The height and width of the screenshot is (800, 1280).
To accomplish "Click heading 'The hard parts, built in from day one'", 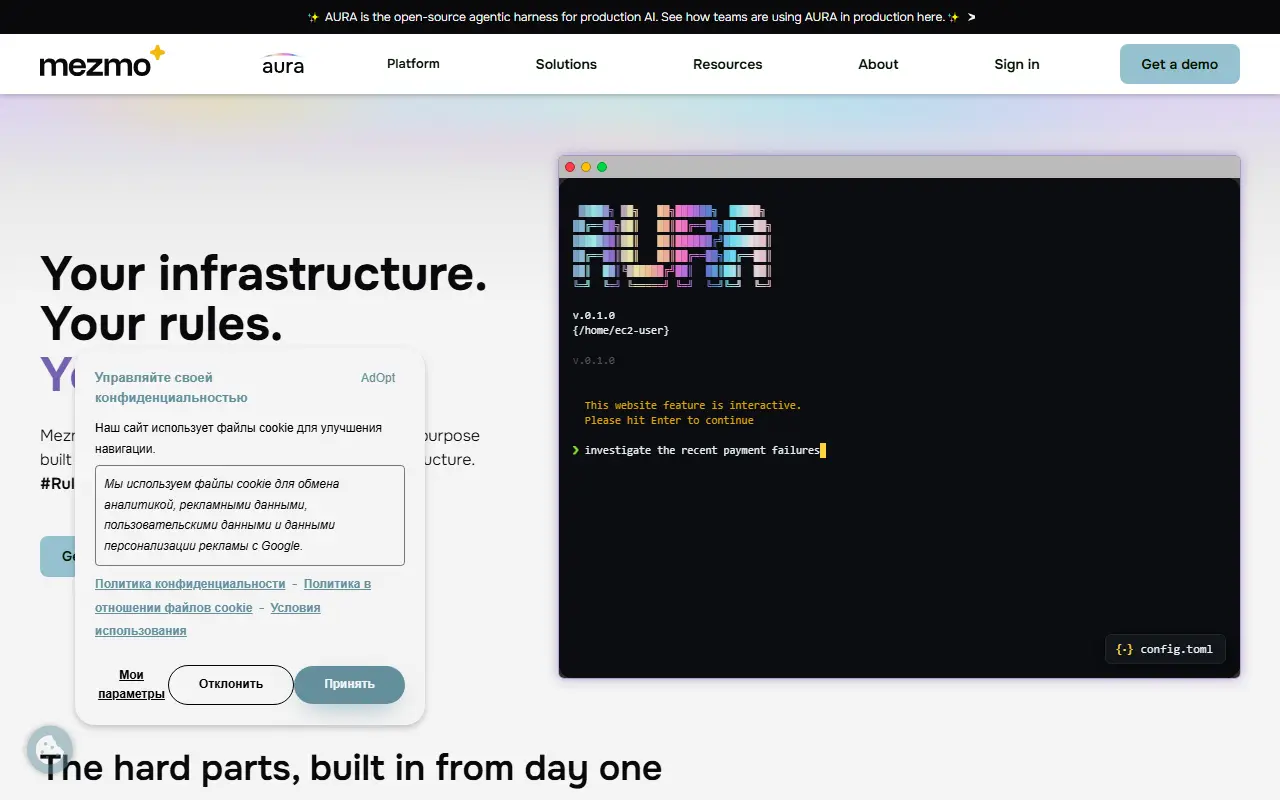I will [351, 768].
